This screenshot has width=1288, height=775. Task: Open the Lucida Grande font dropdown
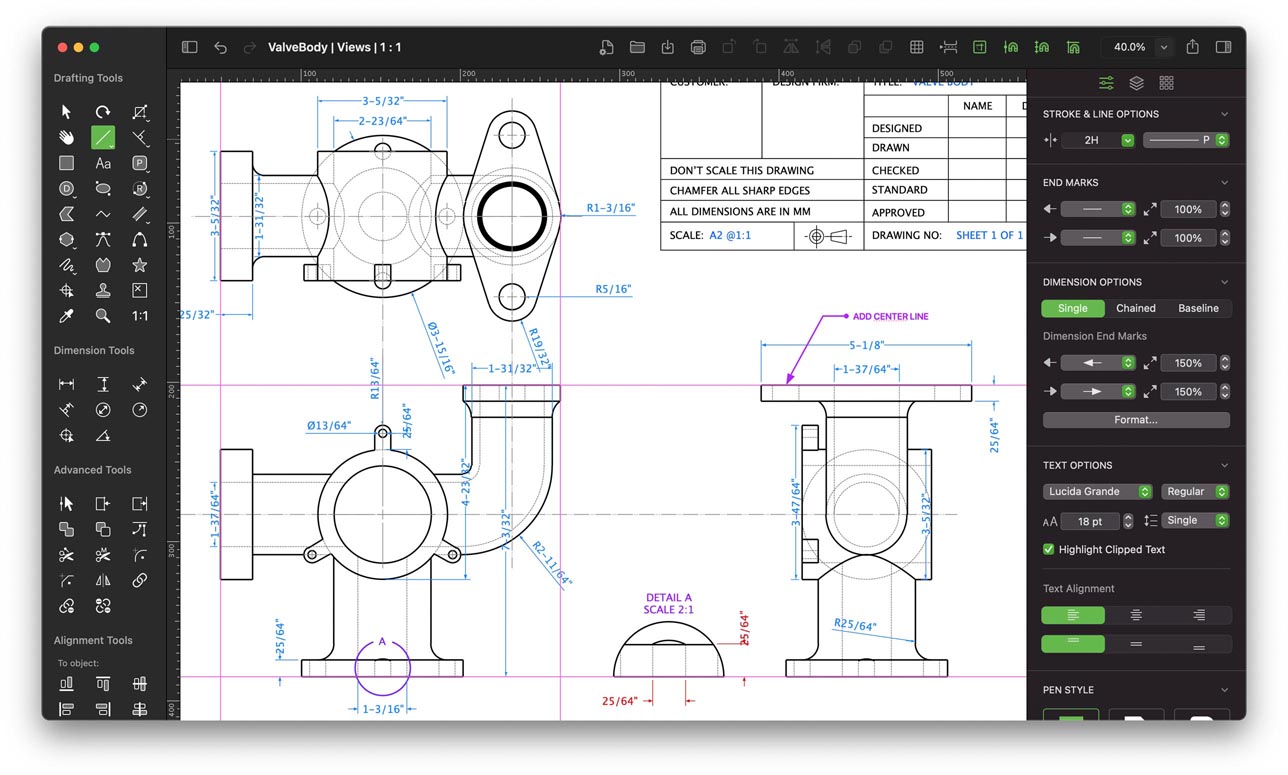pyautogui.click(x=1097, y=491)
